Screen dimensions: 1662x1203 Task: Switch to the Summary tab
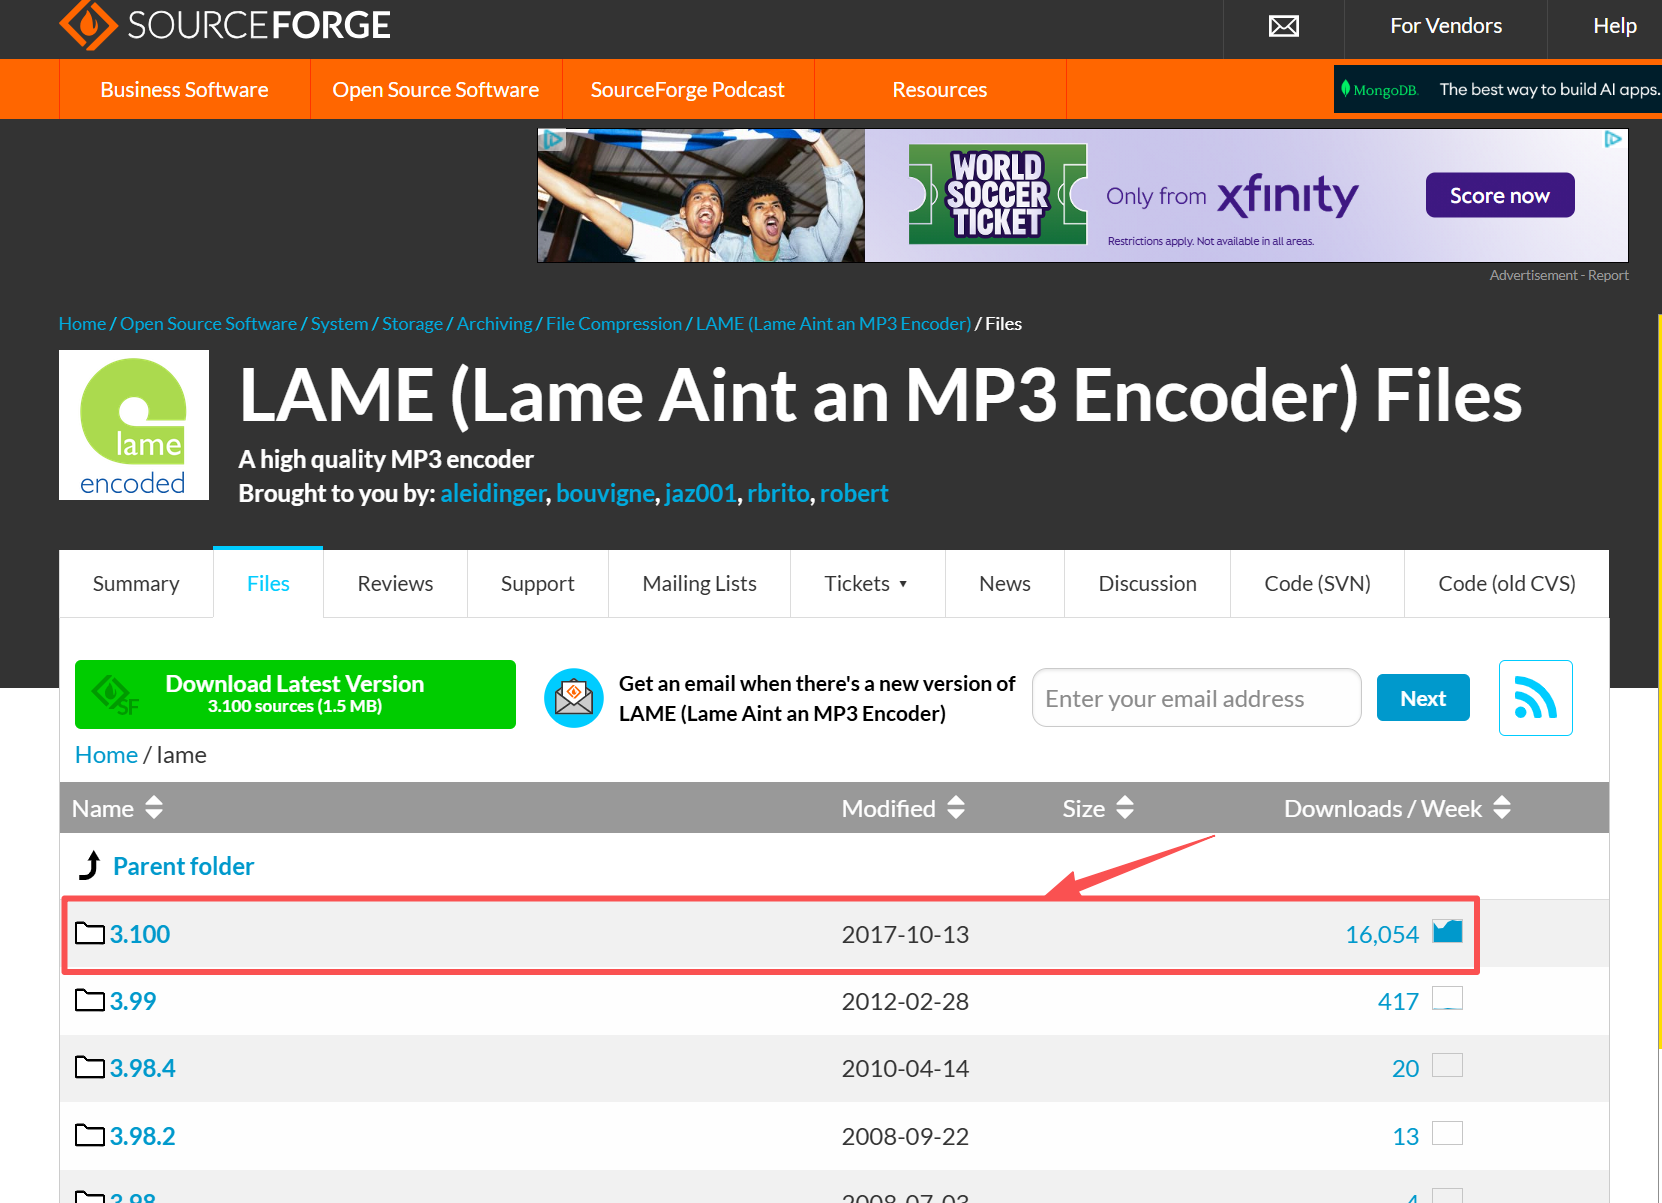point(136,584)
